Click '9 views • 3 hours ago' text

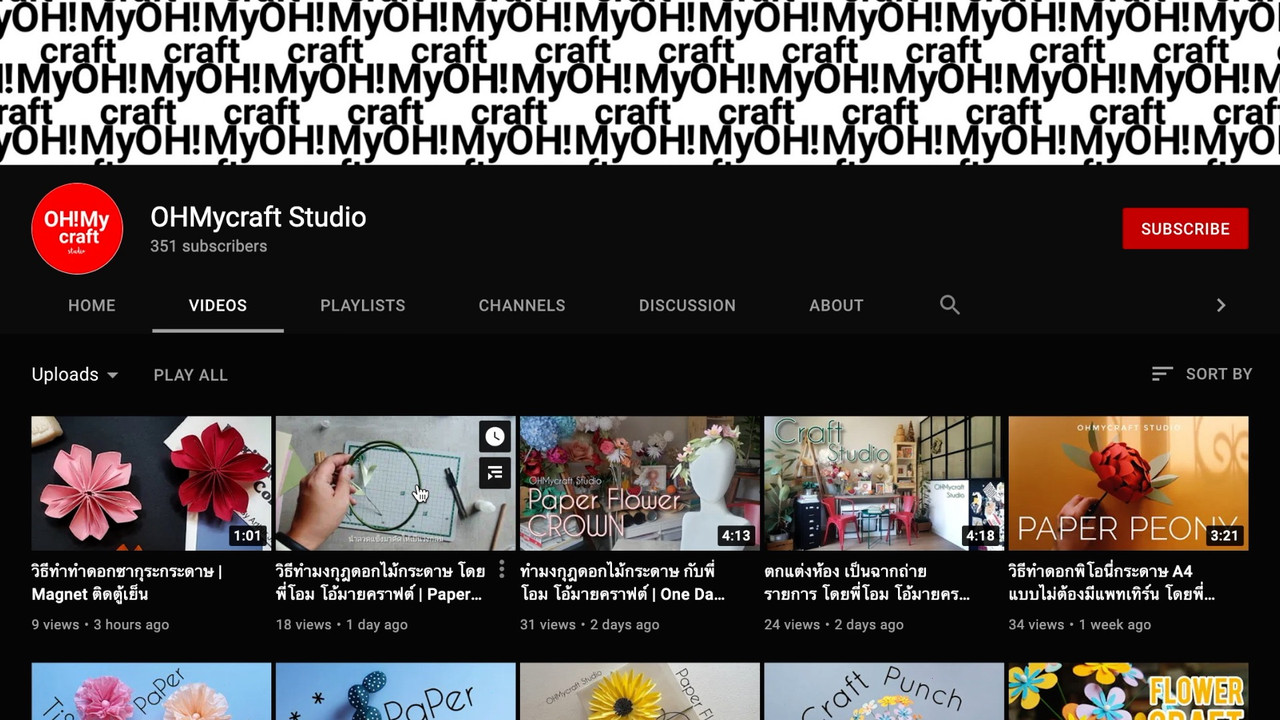tap(100, 624)
